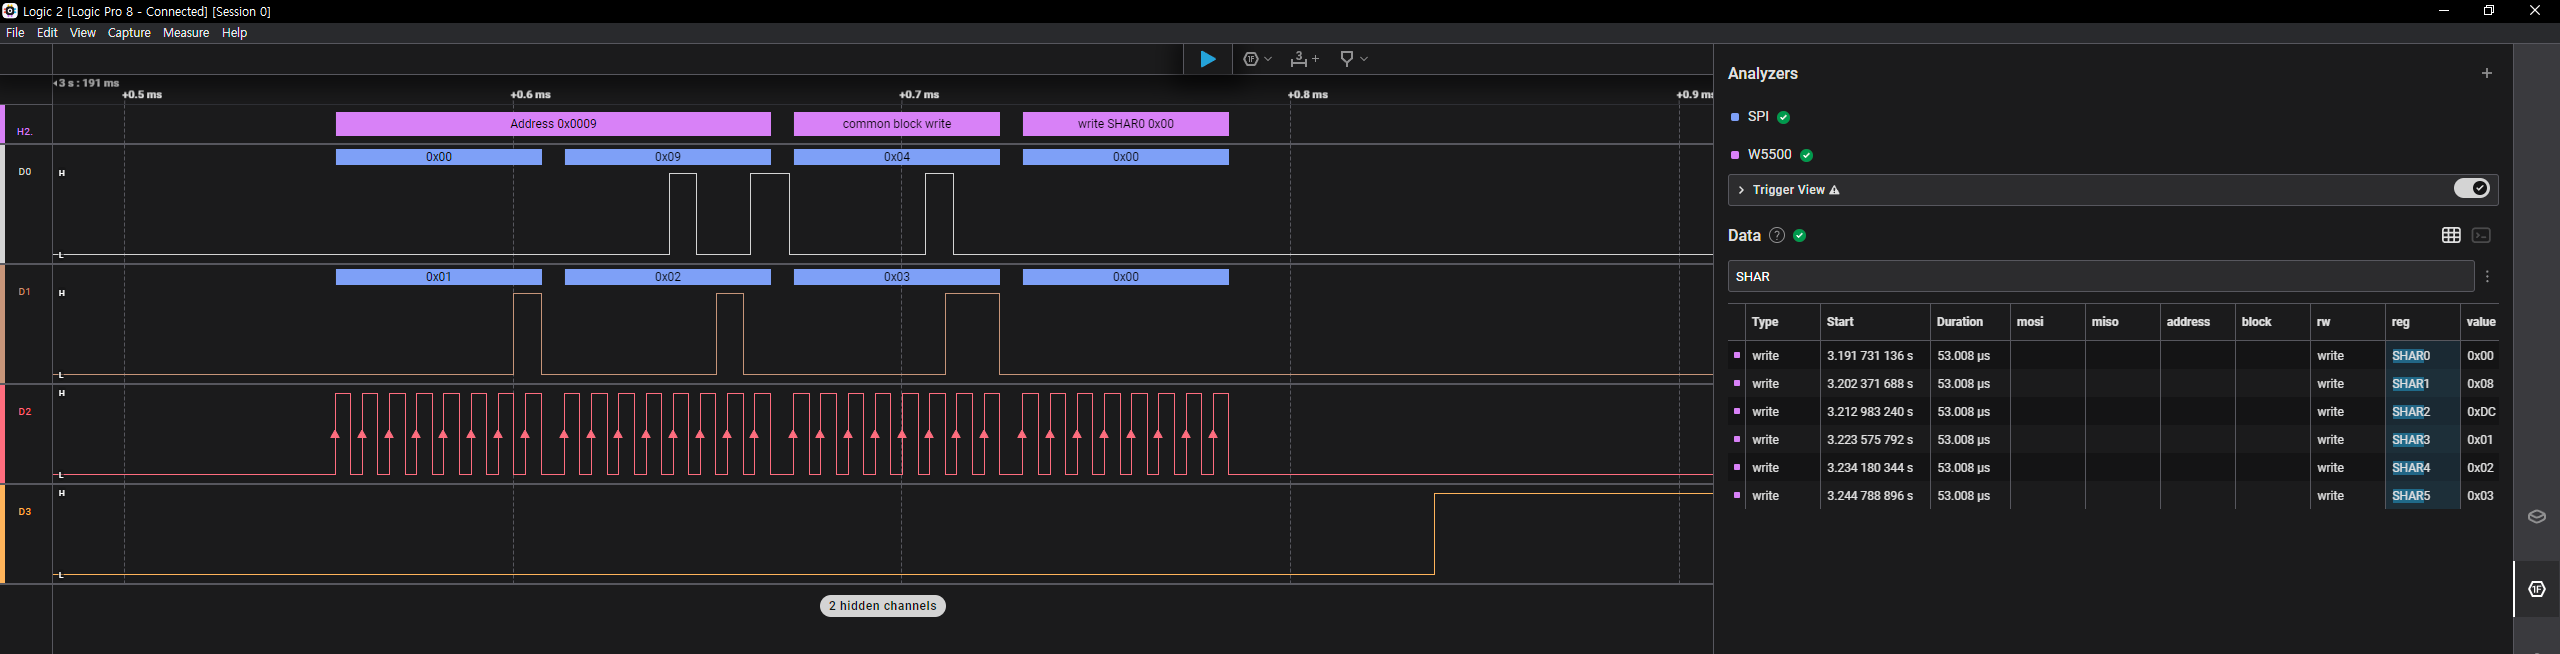Image resolution: width=2560 pixels, height=654 pixels.
Task: Select the SHAR5 table row cell
Action: 2411,496
